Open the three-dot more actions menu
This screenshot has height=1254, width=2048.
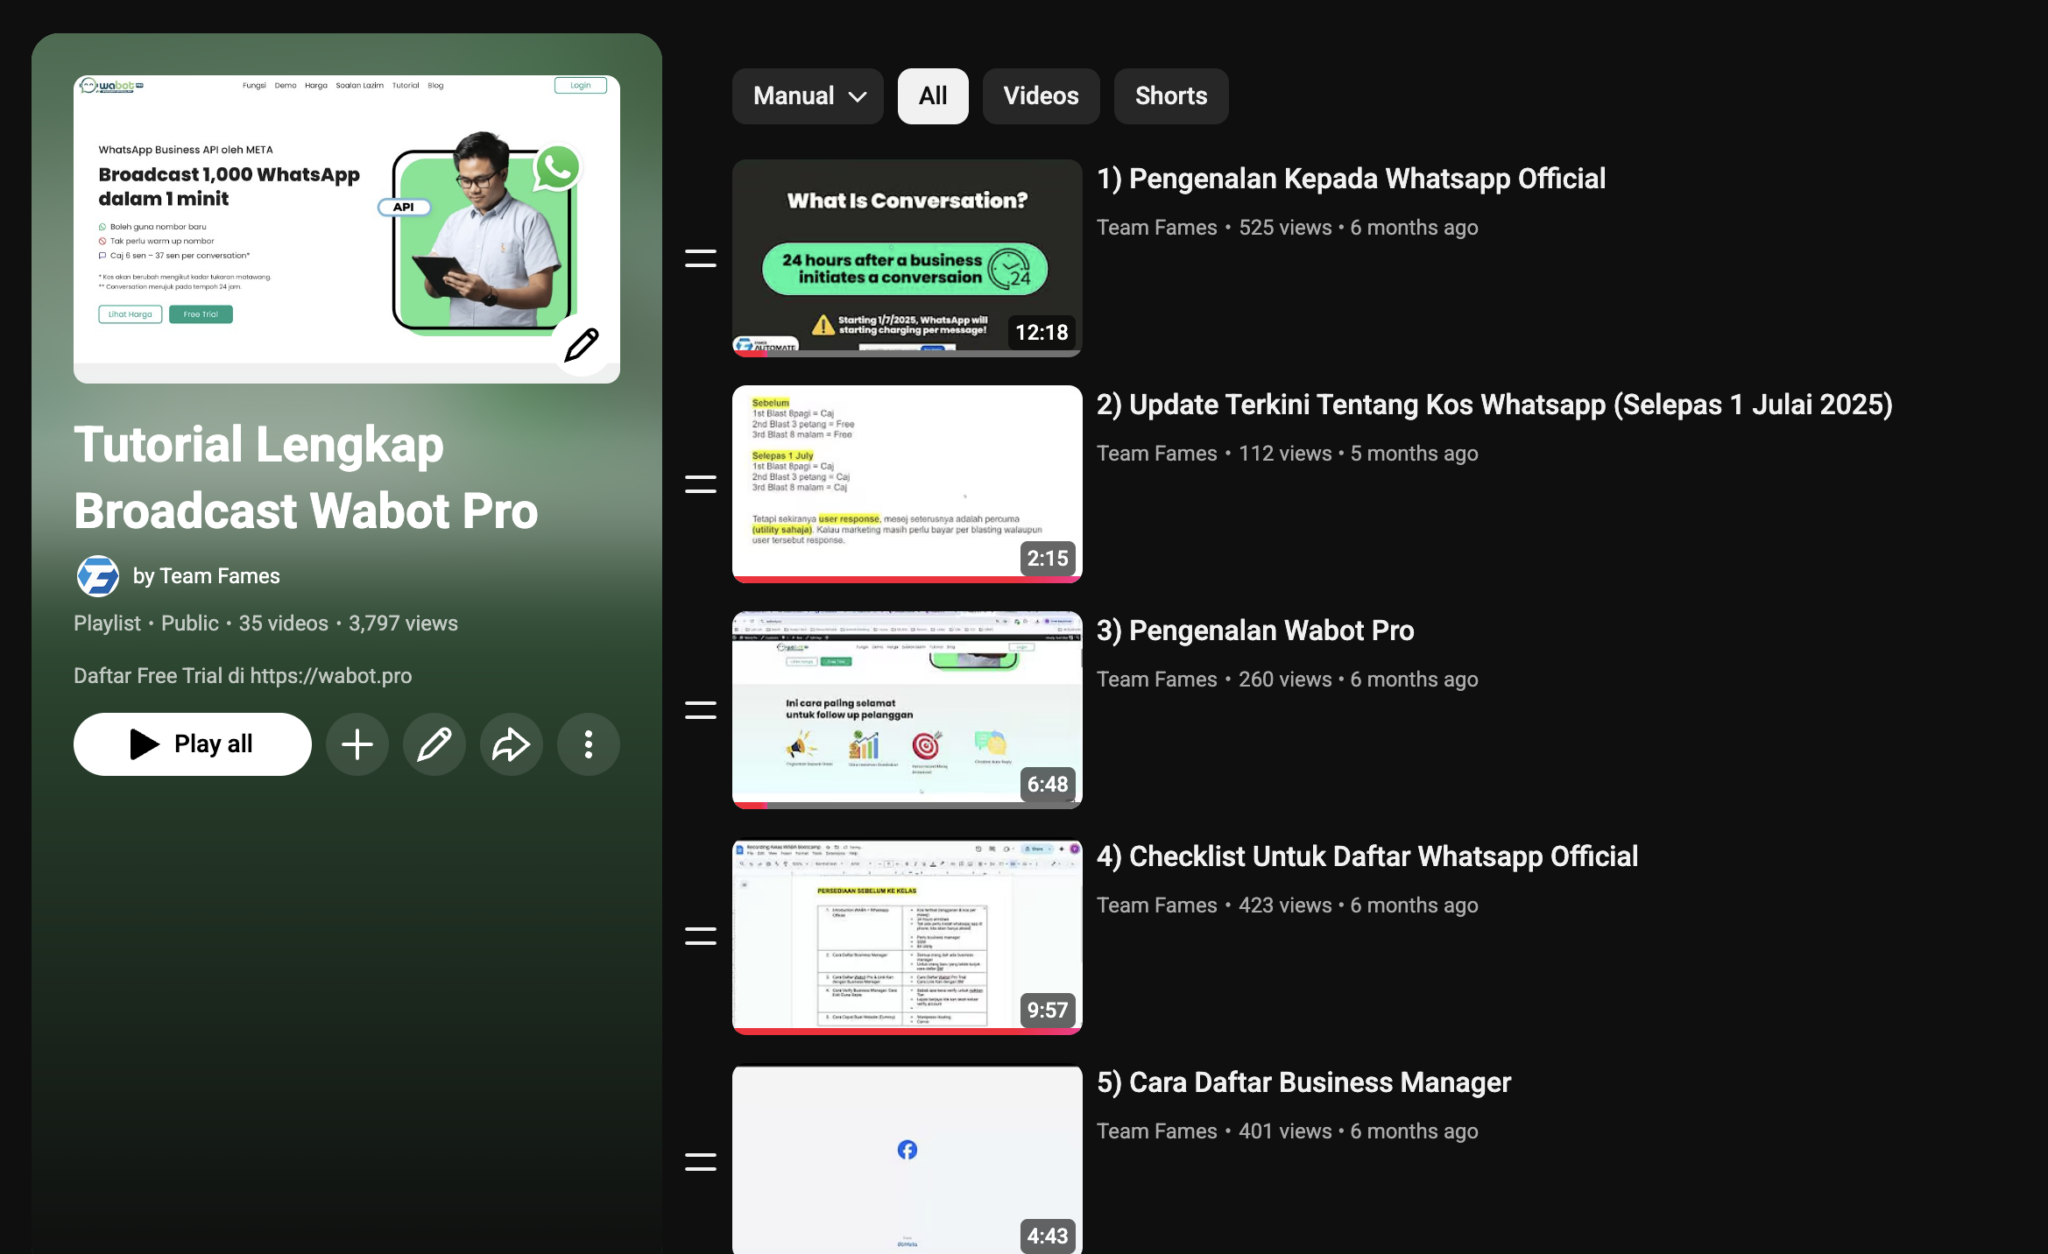coord(588,744)
